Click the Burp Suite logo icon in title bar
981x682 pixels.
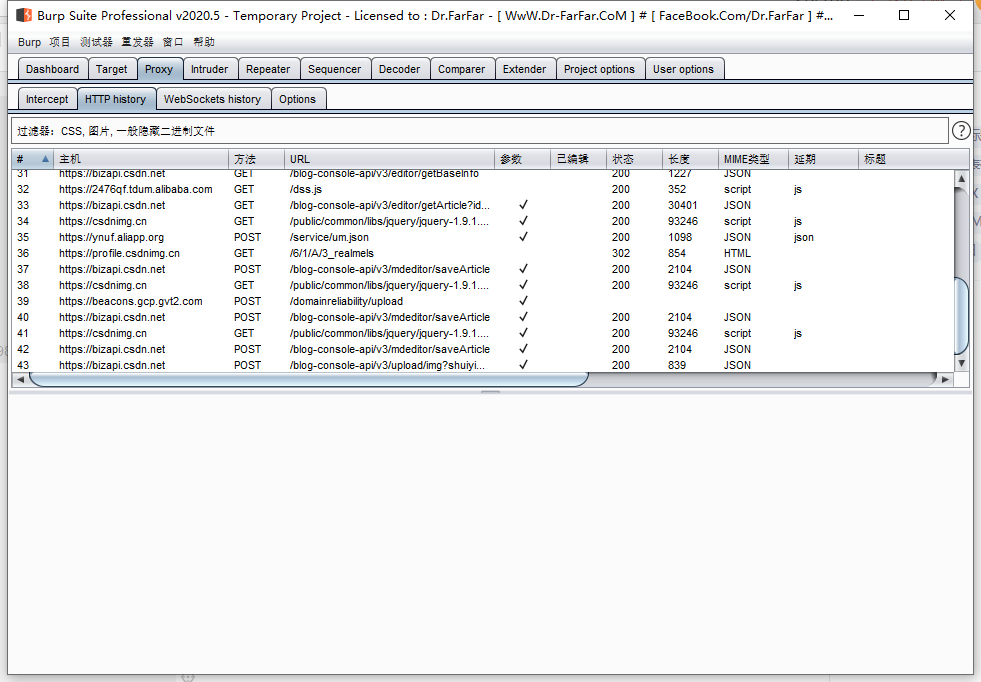pos(24,15)
